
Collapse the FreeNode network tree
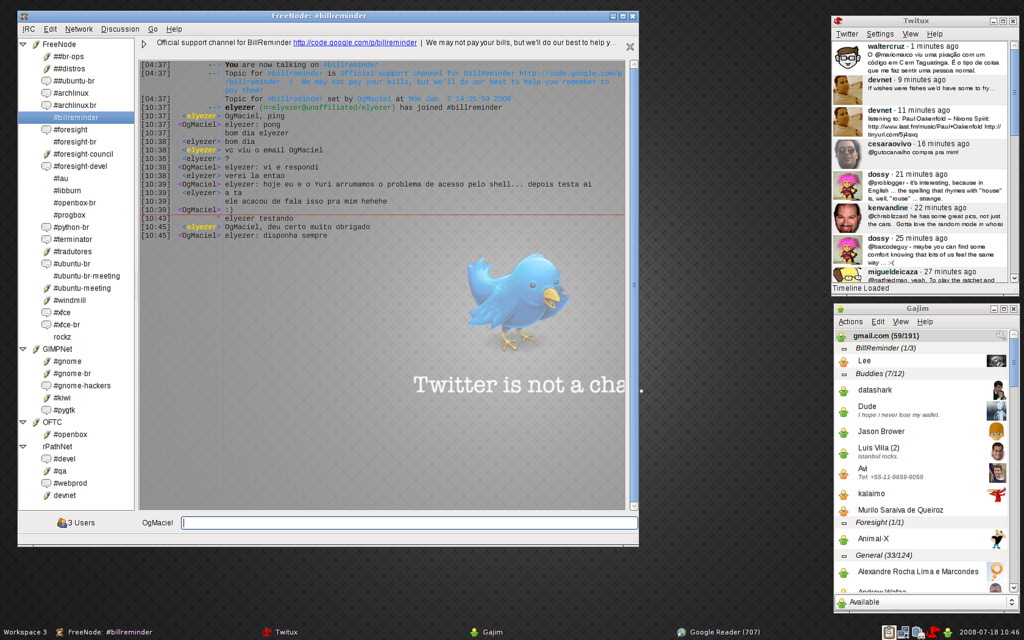pos(24,45)
